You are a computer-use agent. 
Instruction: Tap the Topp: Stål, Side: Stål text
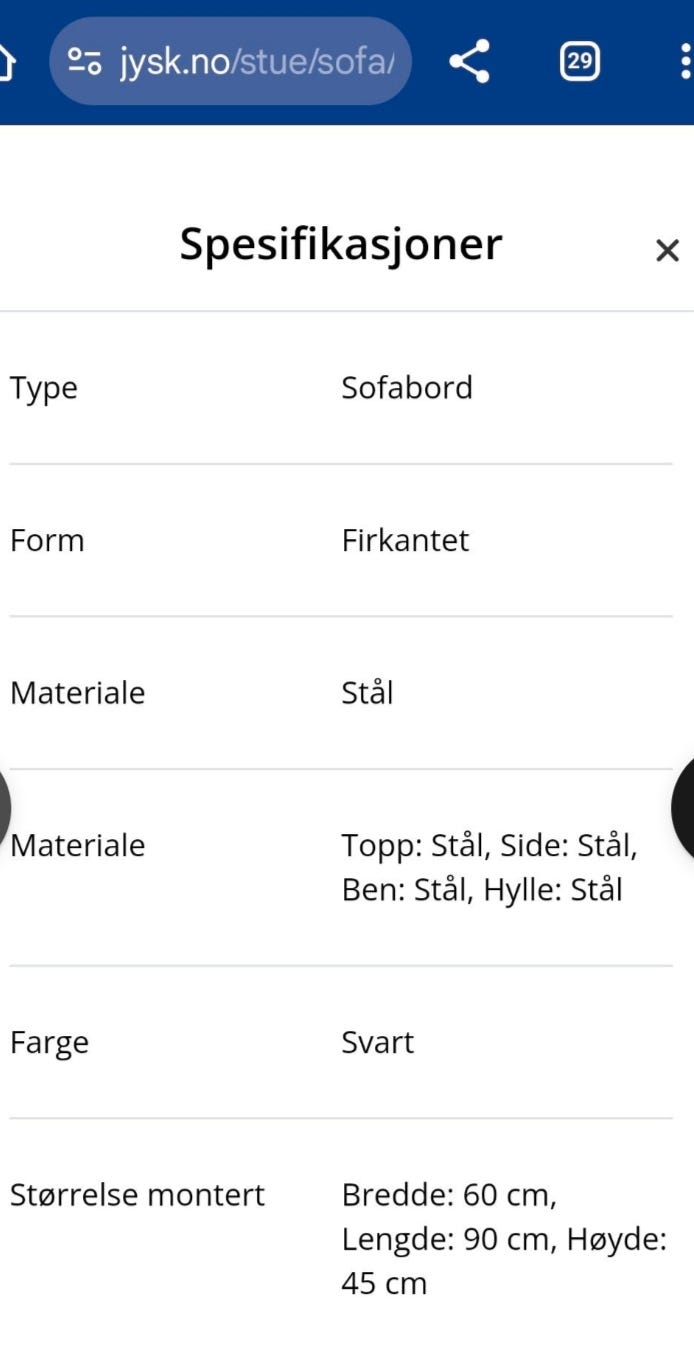pos(489,846)
